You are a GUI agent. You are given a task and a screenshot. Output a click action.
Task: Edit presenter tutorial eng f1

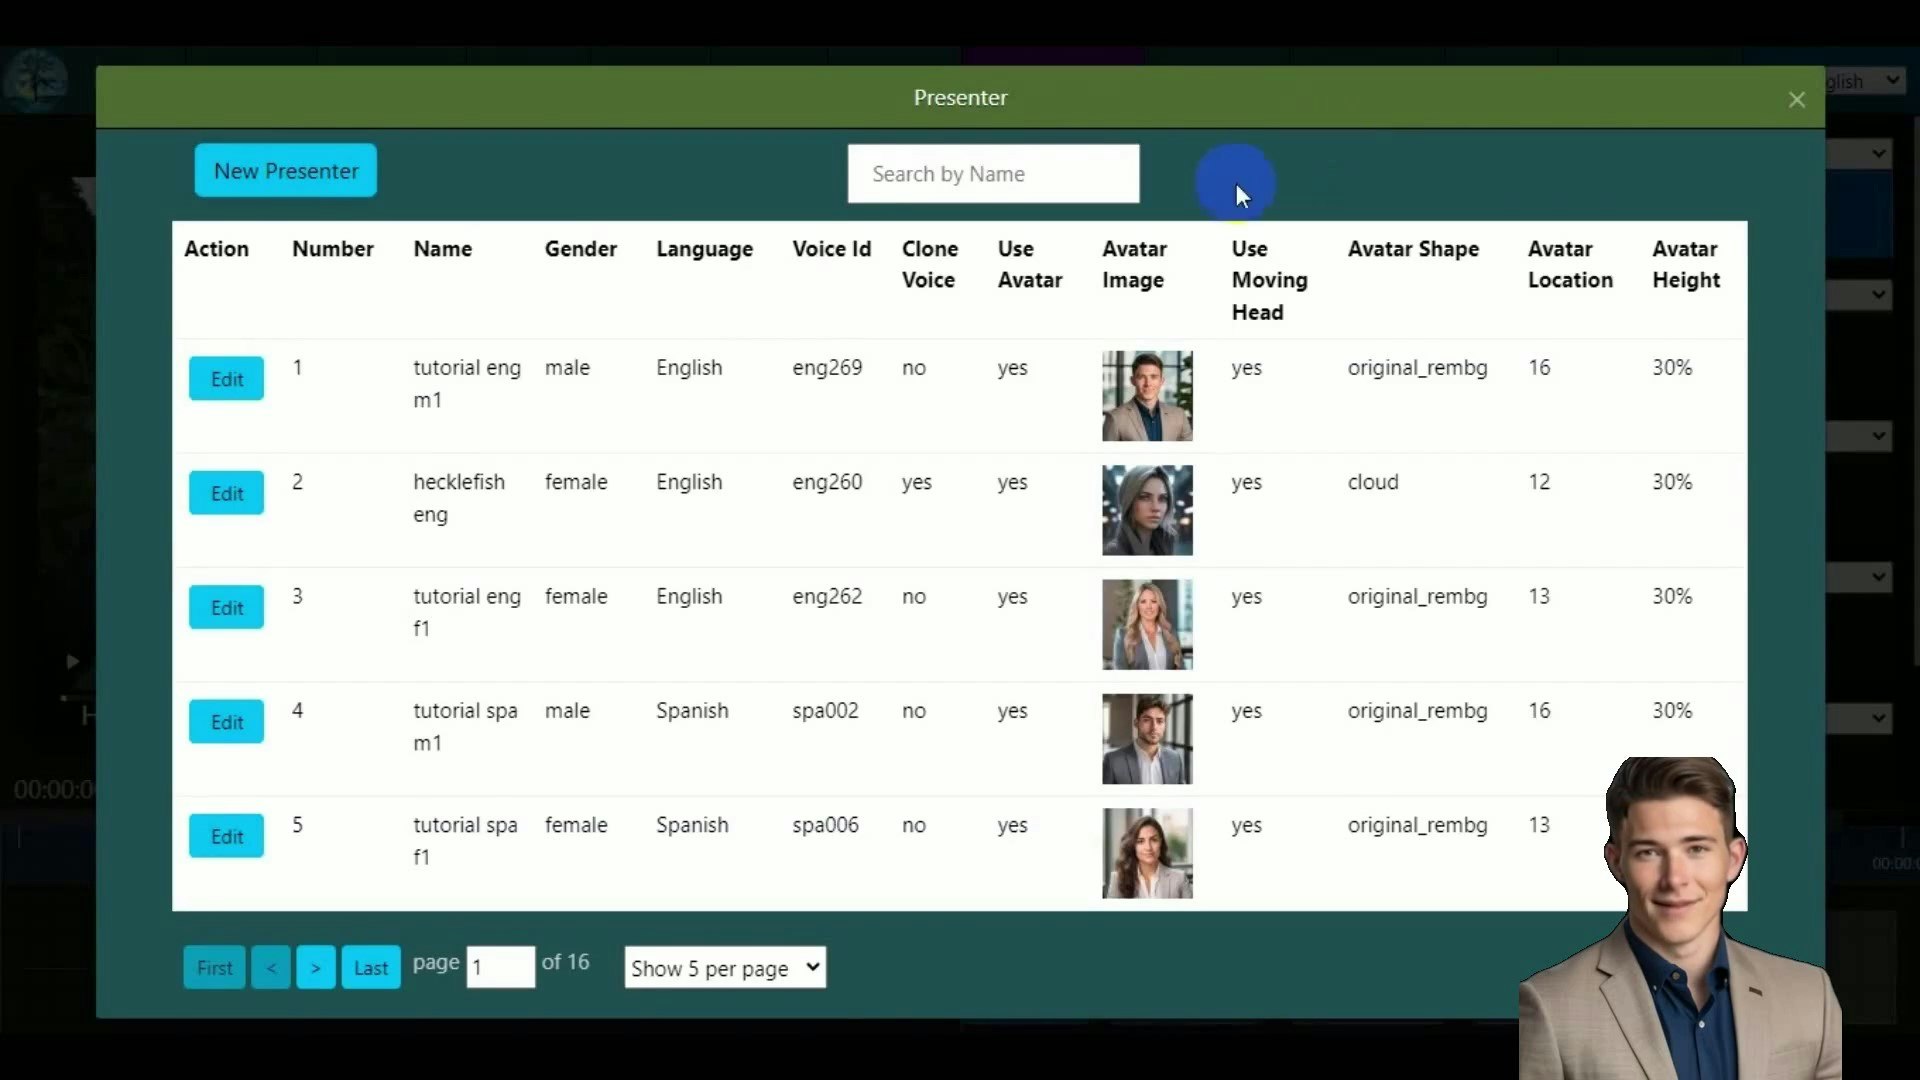[226, 608]
